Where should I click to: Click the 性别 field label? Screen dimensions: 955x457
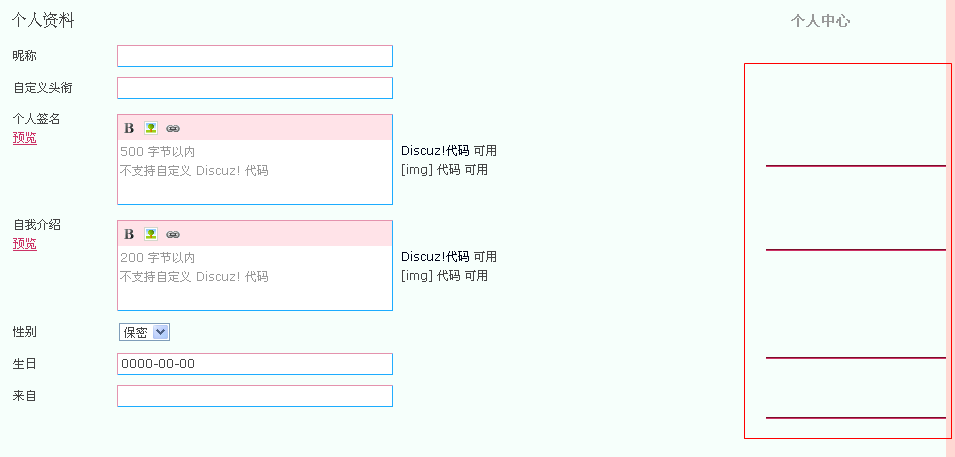[24, 332]
